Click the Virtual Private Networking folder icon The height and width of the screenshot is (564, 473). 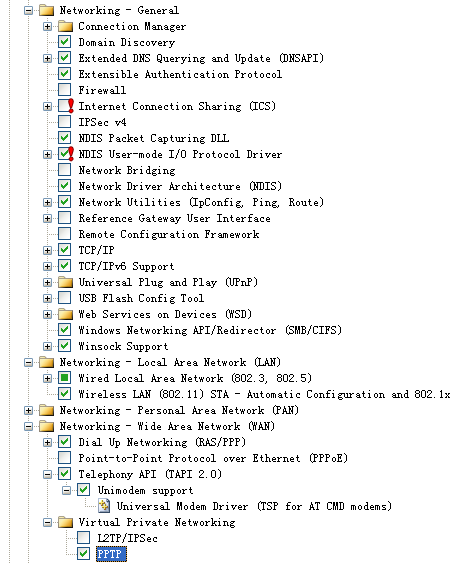[x=65, y=522]
